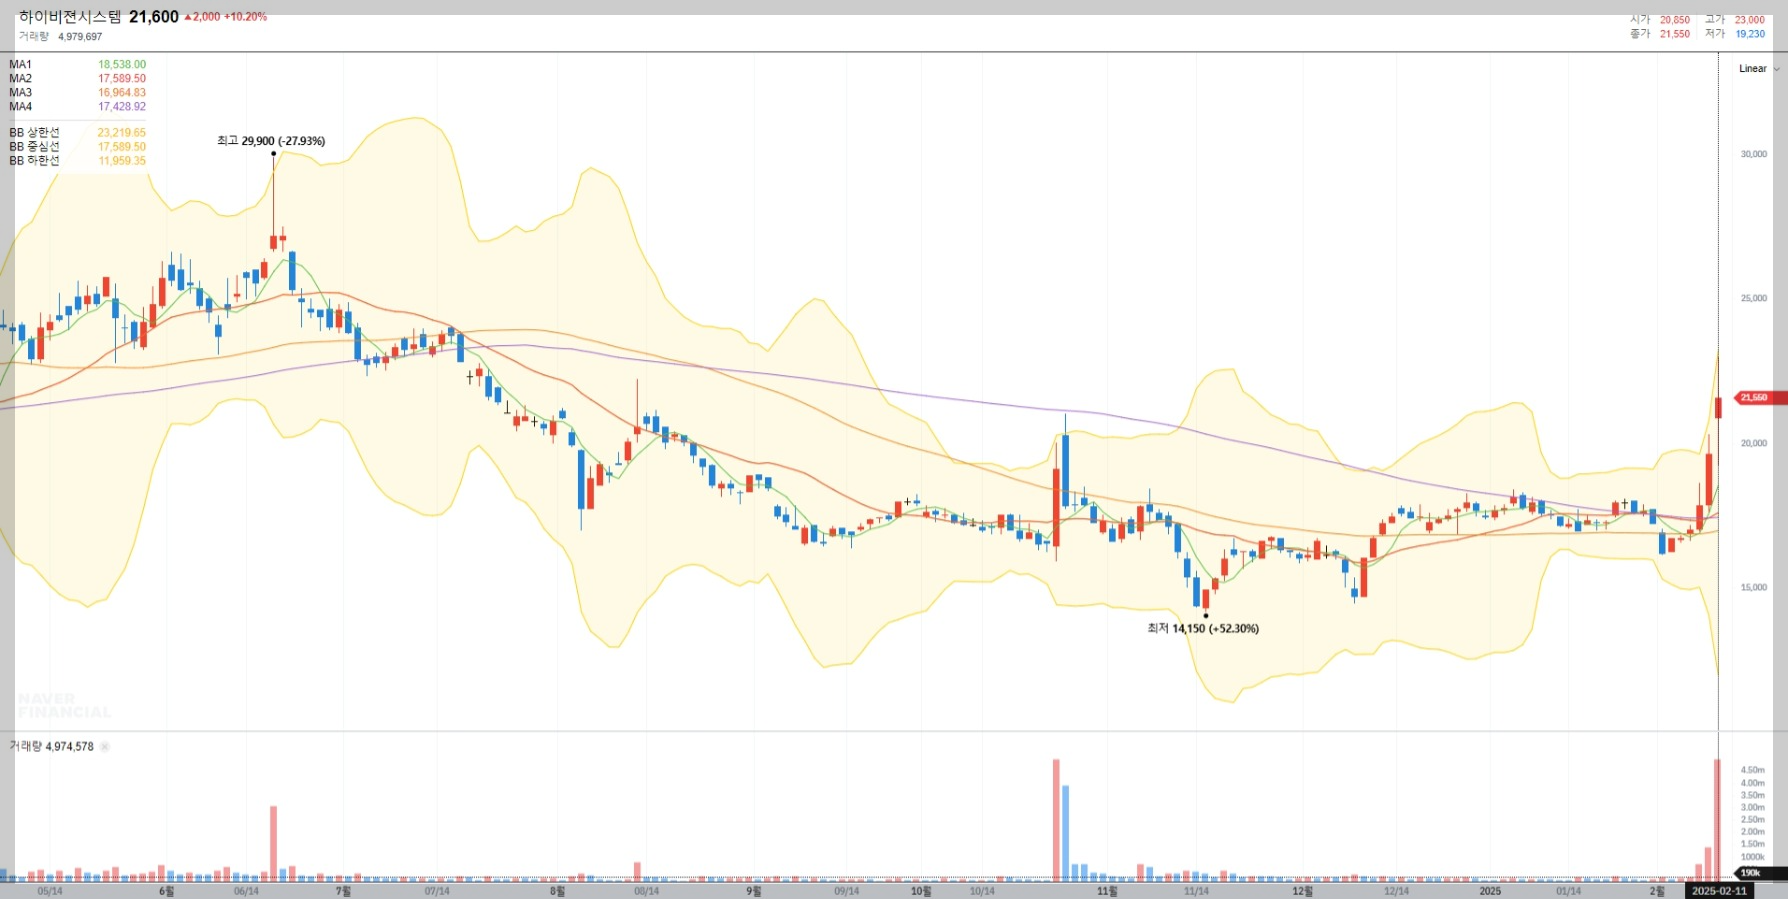Click the 2월 date axis label

[1657, 891]
